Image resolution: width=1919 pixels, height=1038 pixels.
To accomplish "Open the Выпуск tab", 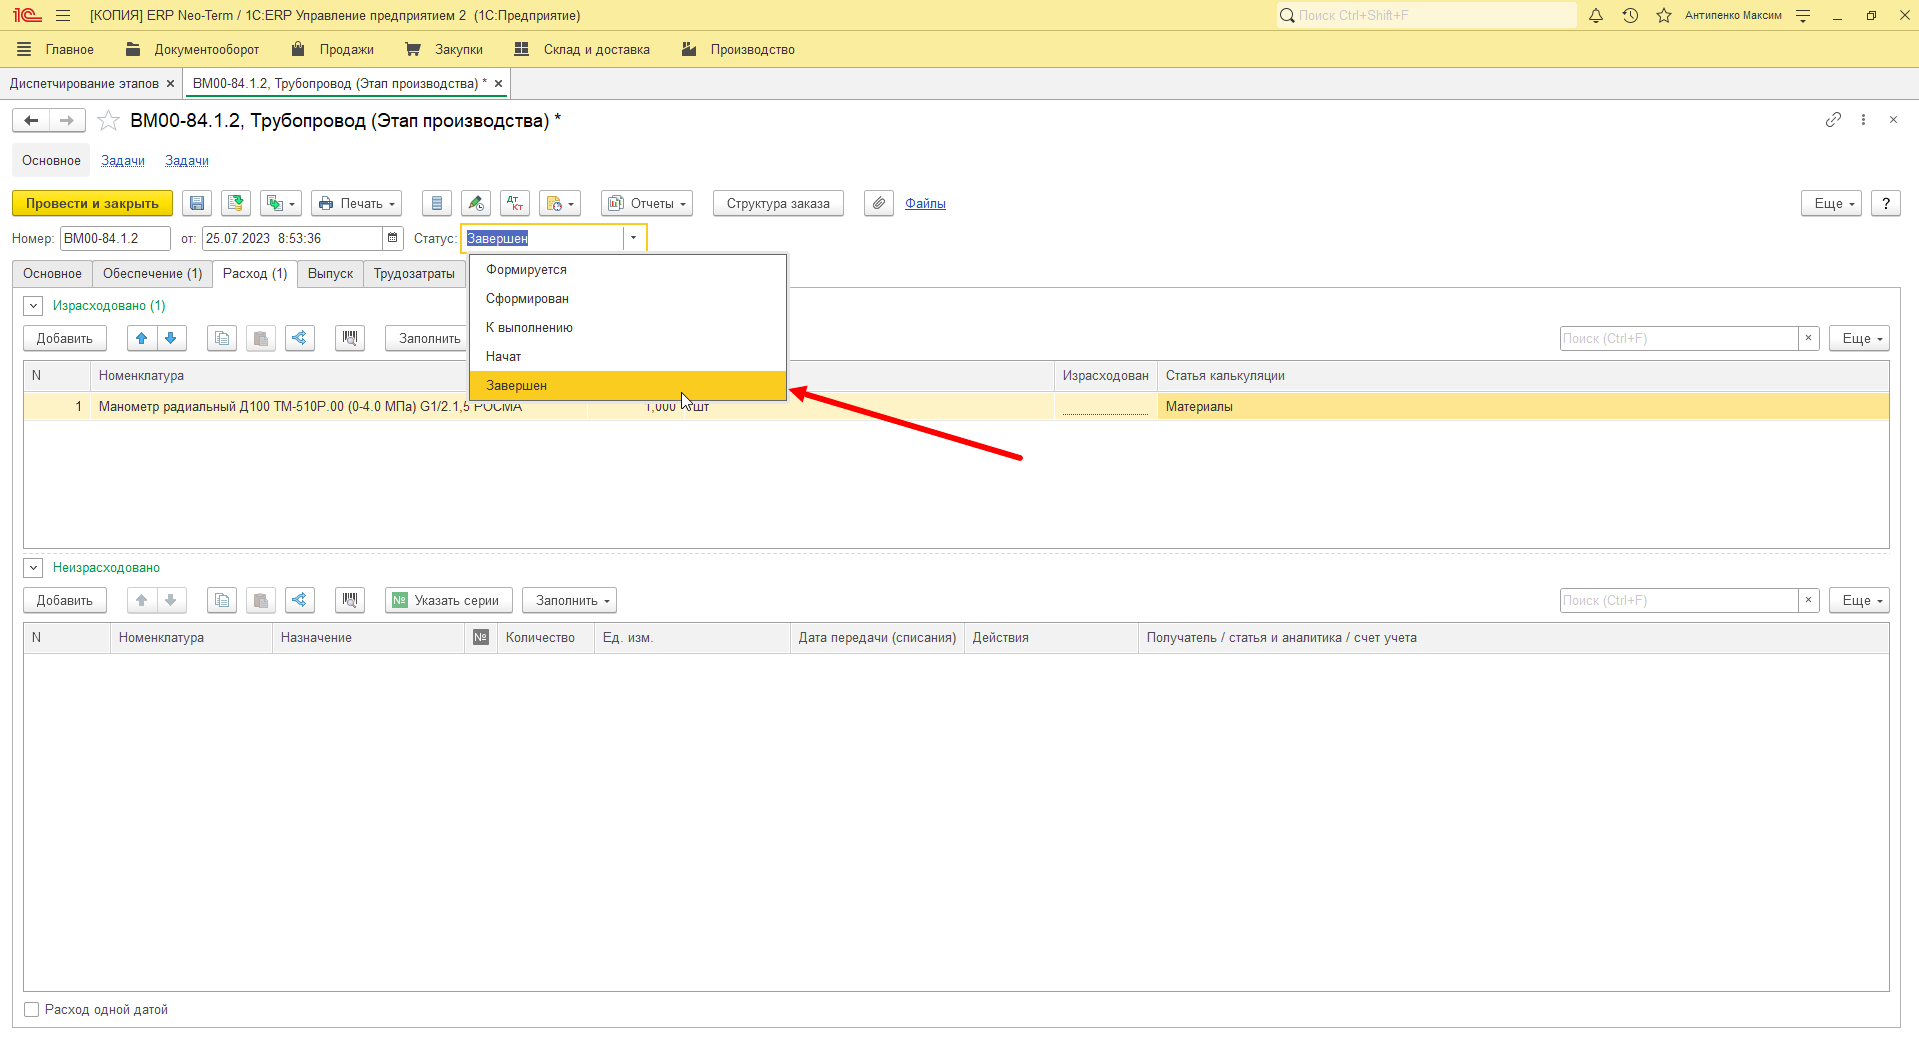I will (330, 273).
